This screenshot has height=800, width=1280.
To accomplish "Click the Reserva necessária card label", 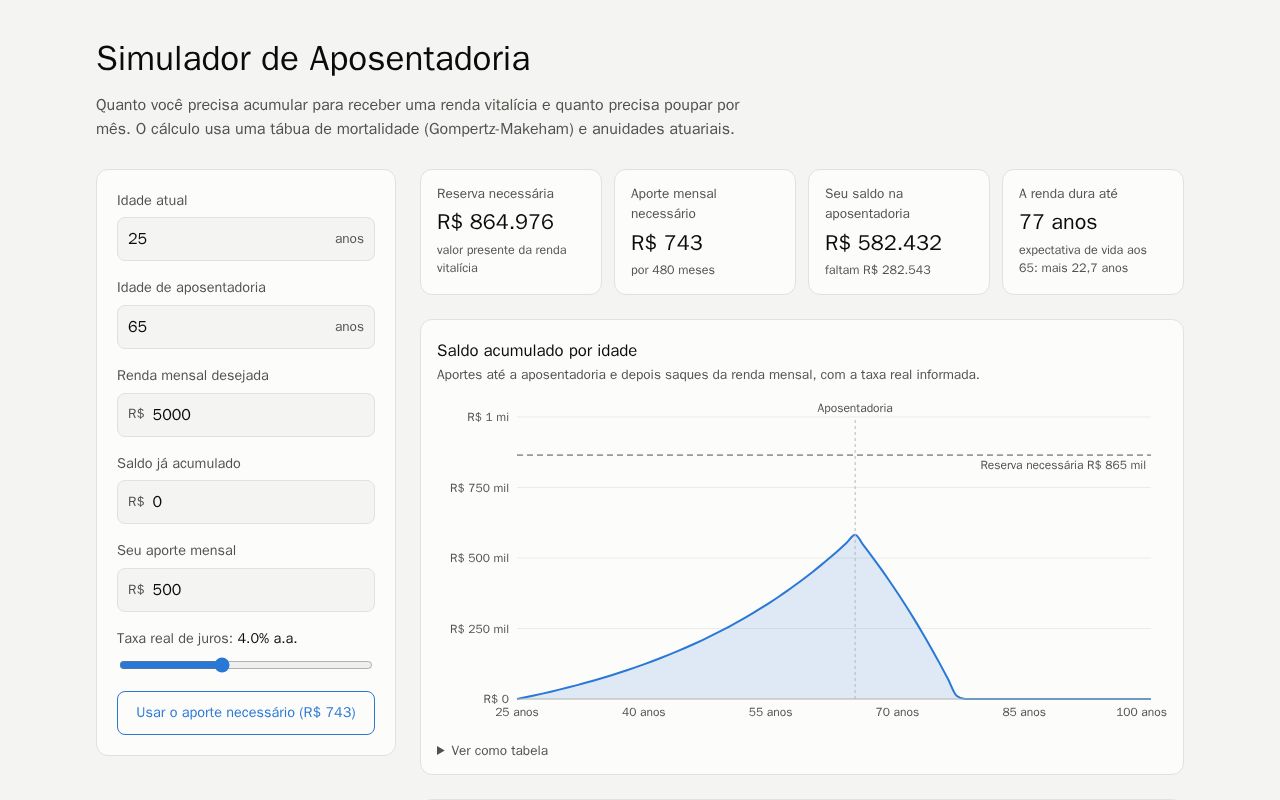I will click(x=495, y=194).
